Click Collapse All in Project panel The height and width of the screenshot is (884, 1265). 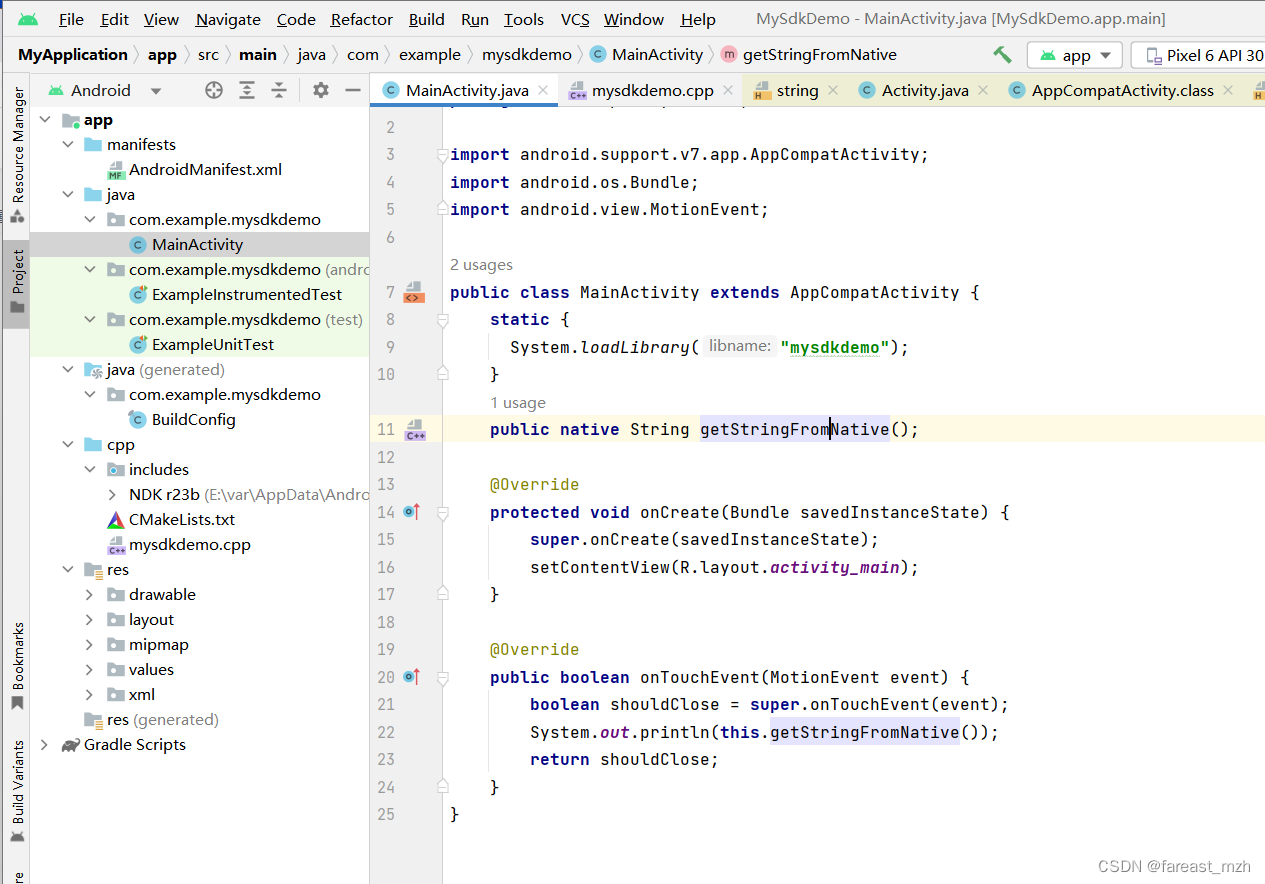click(279, 90)
